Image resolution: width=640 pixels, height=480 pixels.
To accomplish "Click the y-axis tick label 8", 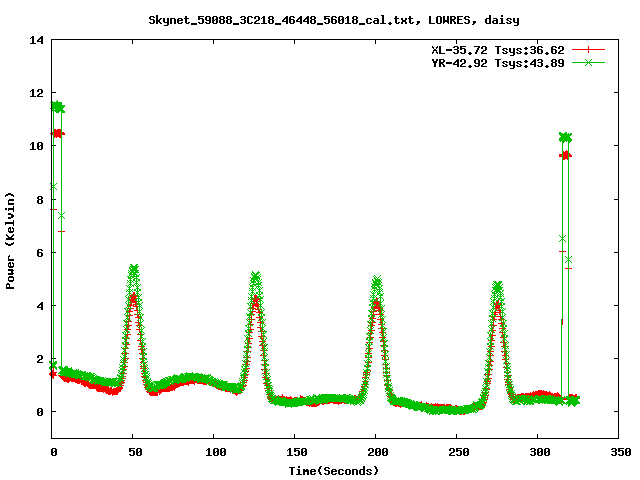I will [x=40, y=200].
